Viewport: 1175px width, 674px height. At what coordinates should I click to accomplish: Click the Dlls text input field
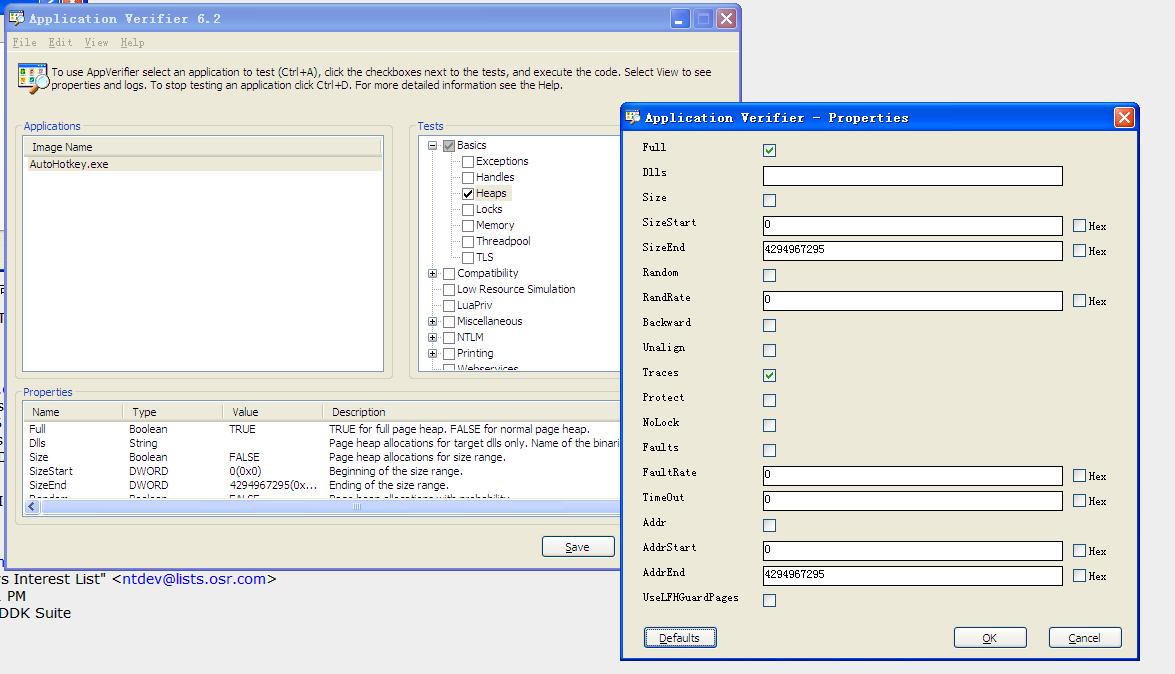coord(912,176)
